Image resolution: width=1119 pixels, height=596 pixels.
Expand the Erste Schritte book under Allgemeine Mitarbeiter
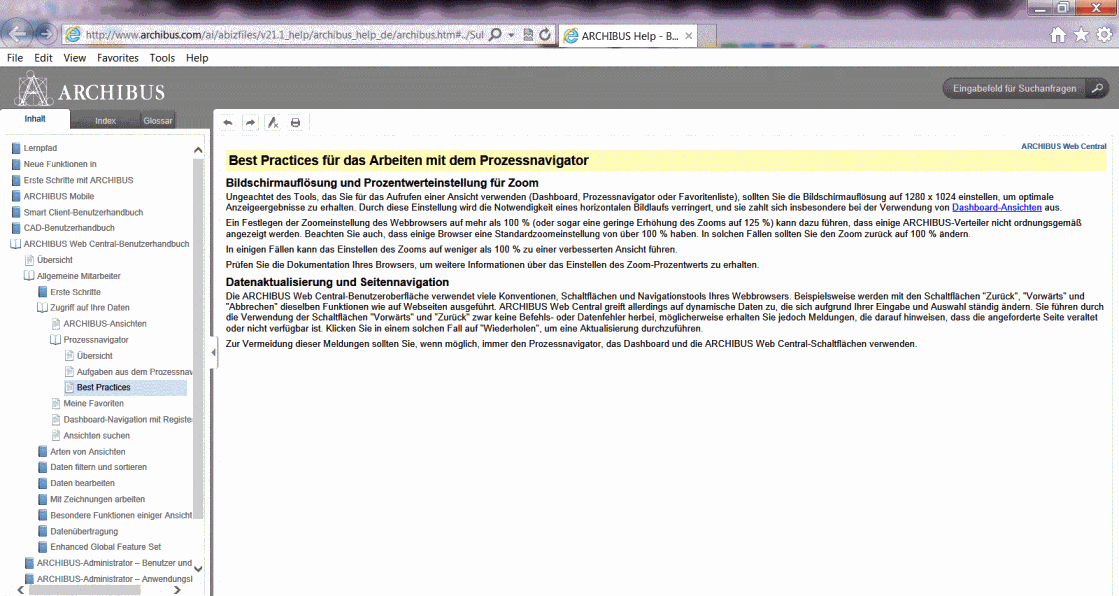[43, 292]
